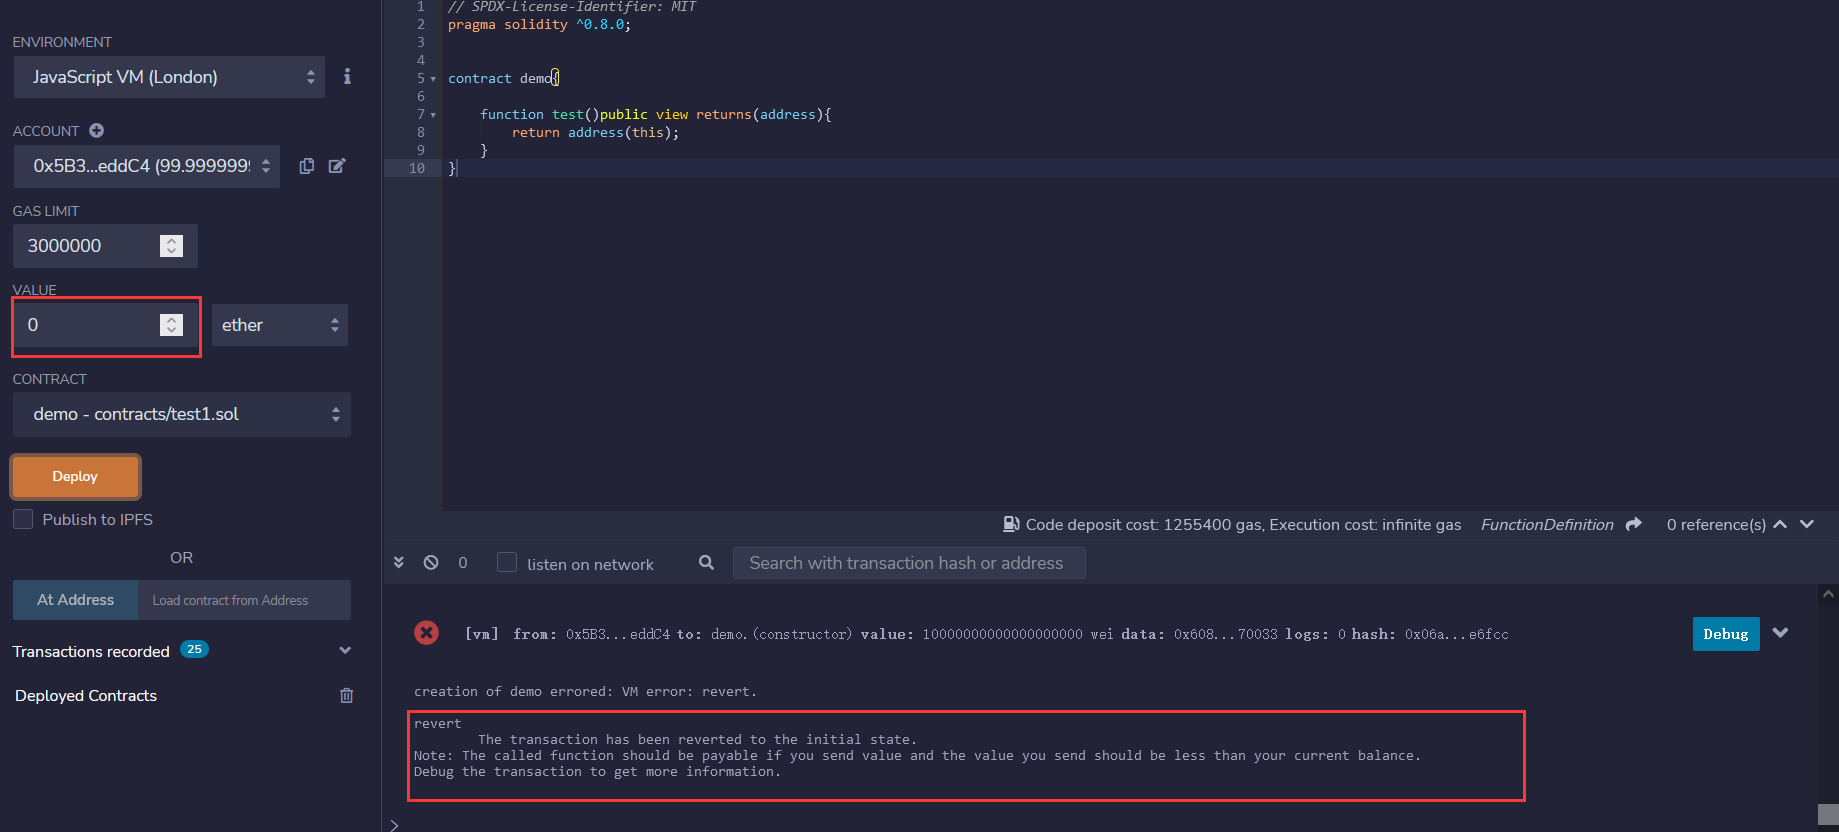Click the terminal scrollbar down thumb
The image size is (1839, 832).
pyautogui.click(x=1828, y=814)
